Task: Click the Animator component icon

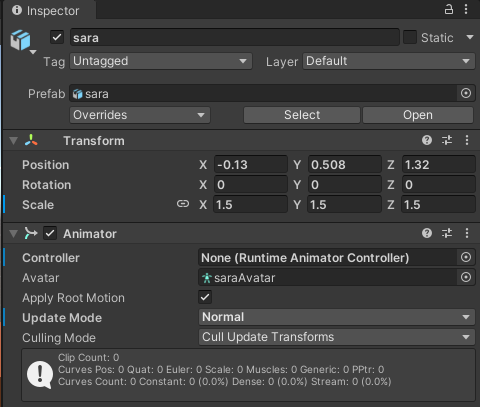Action: coord(31,233)
